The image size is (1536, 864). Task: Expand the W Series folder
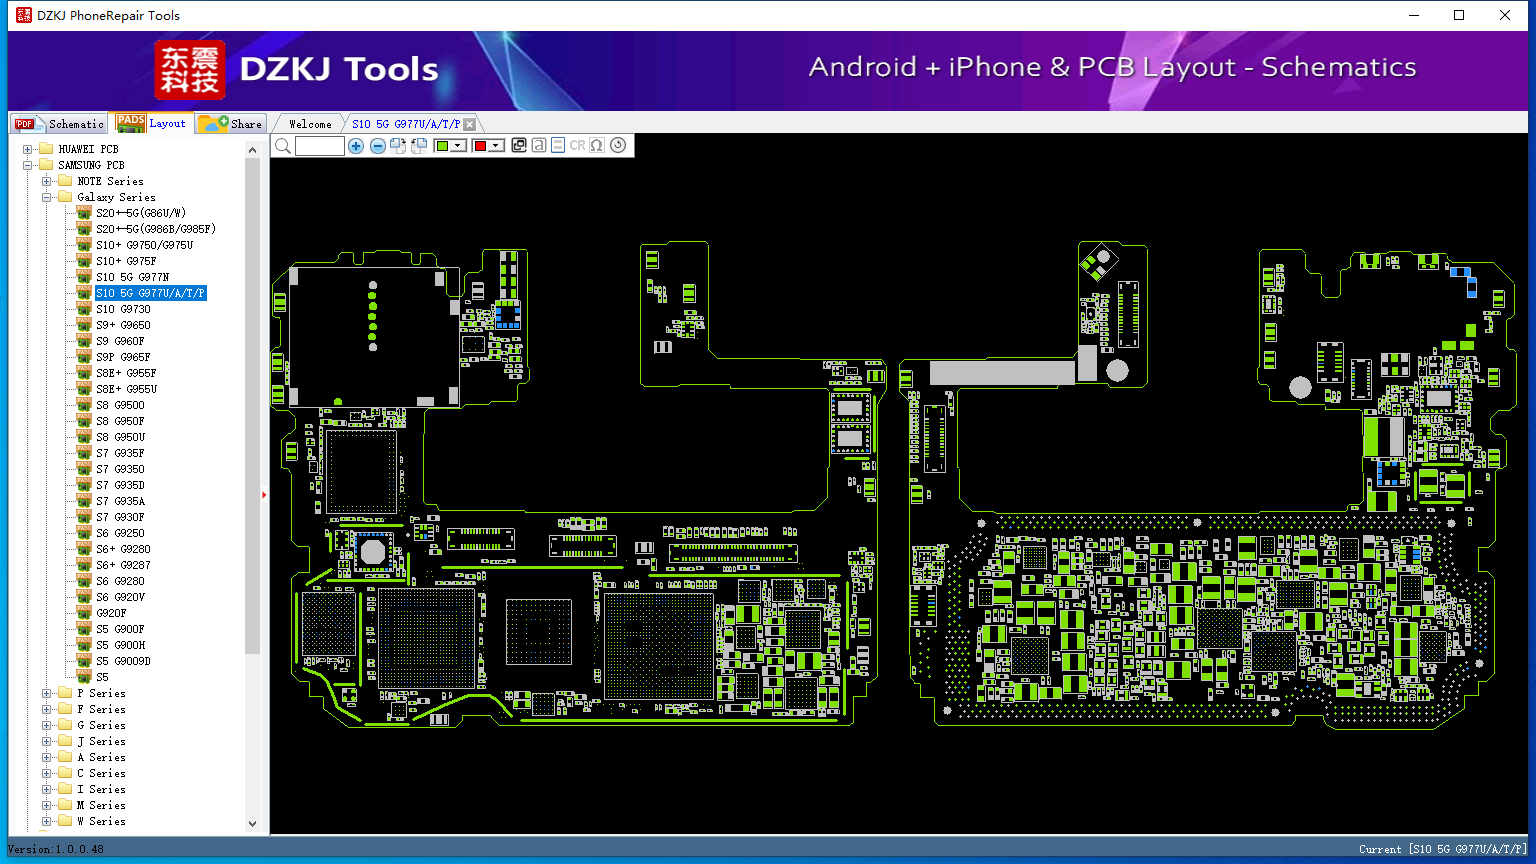pos(46,821)
